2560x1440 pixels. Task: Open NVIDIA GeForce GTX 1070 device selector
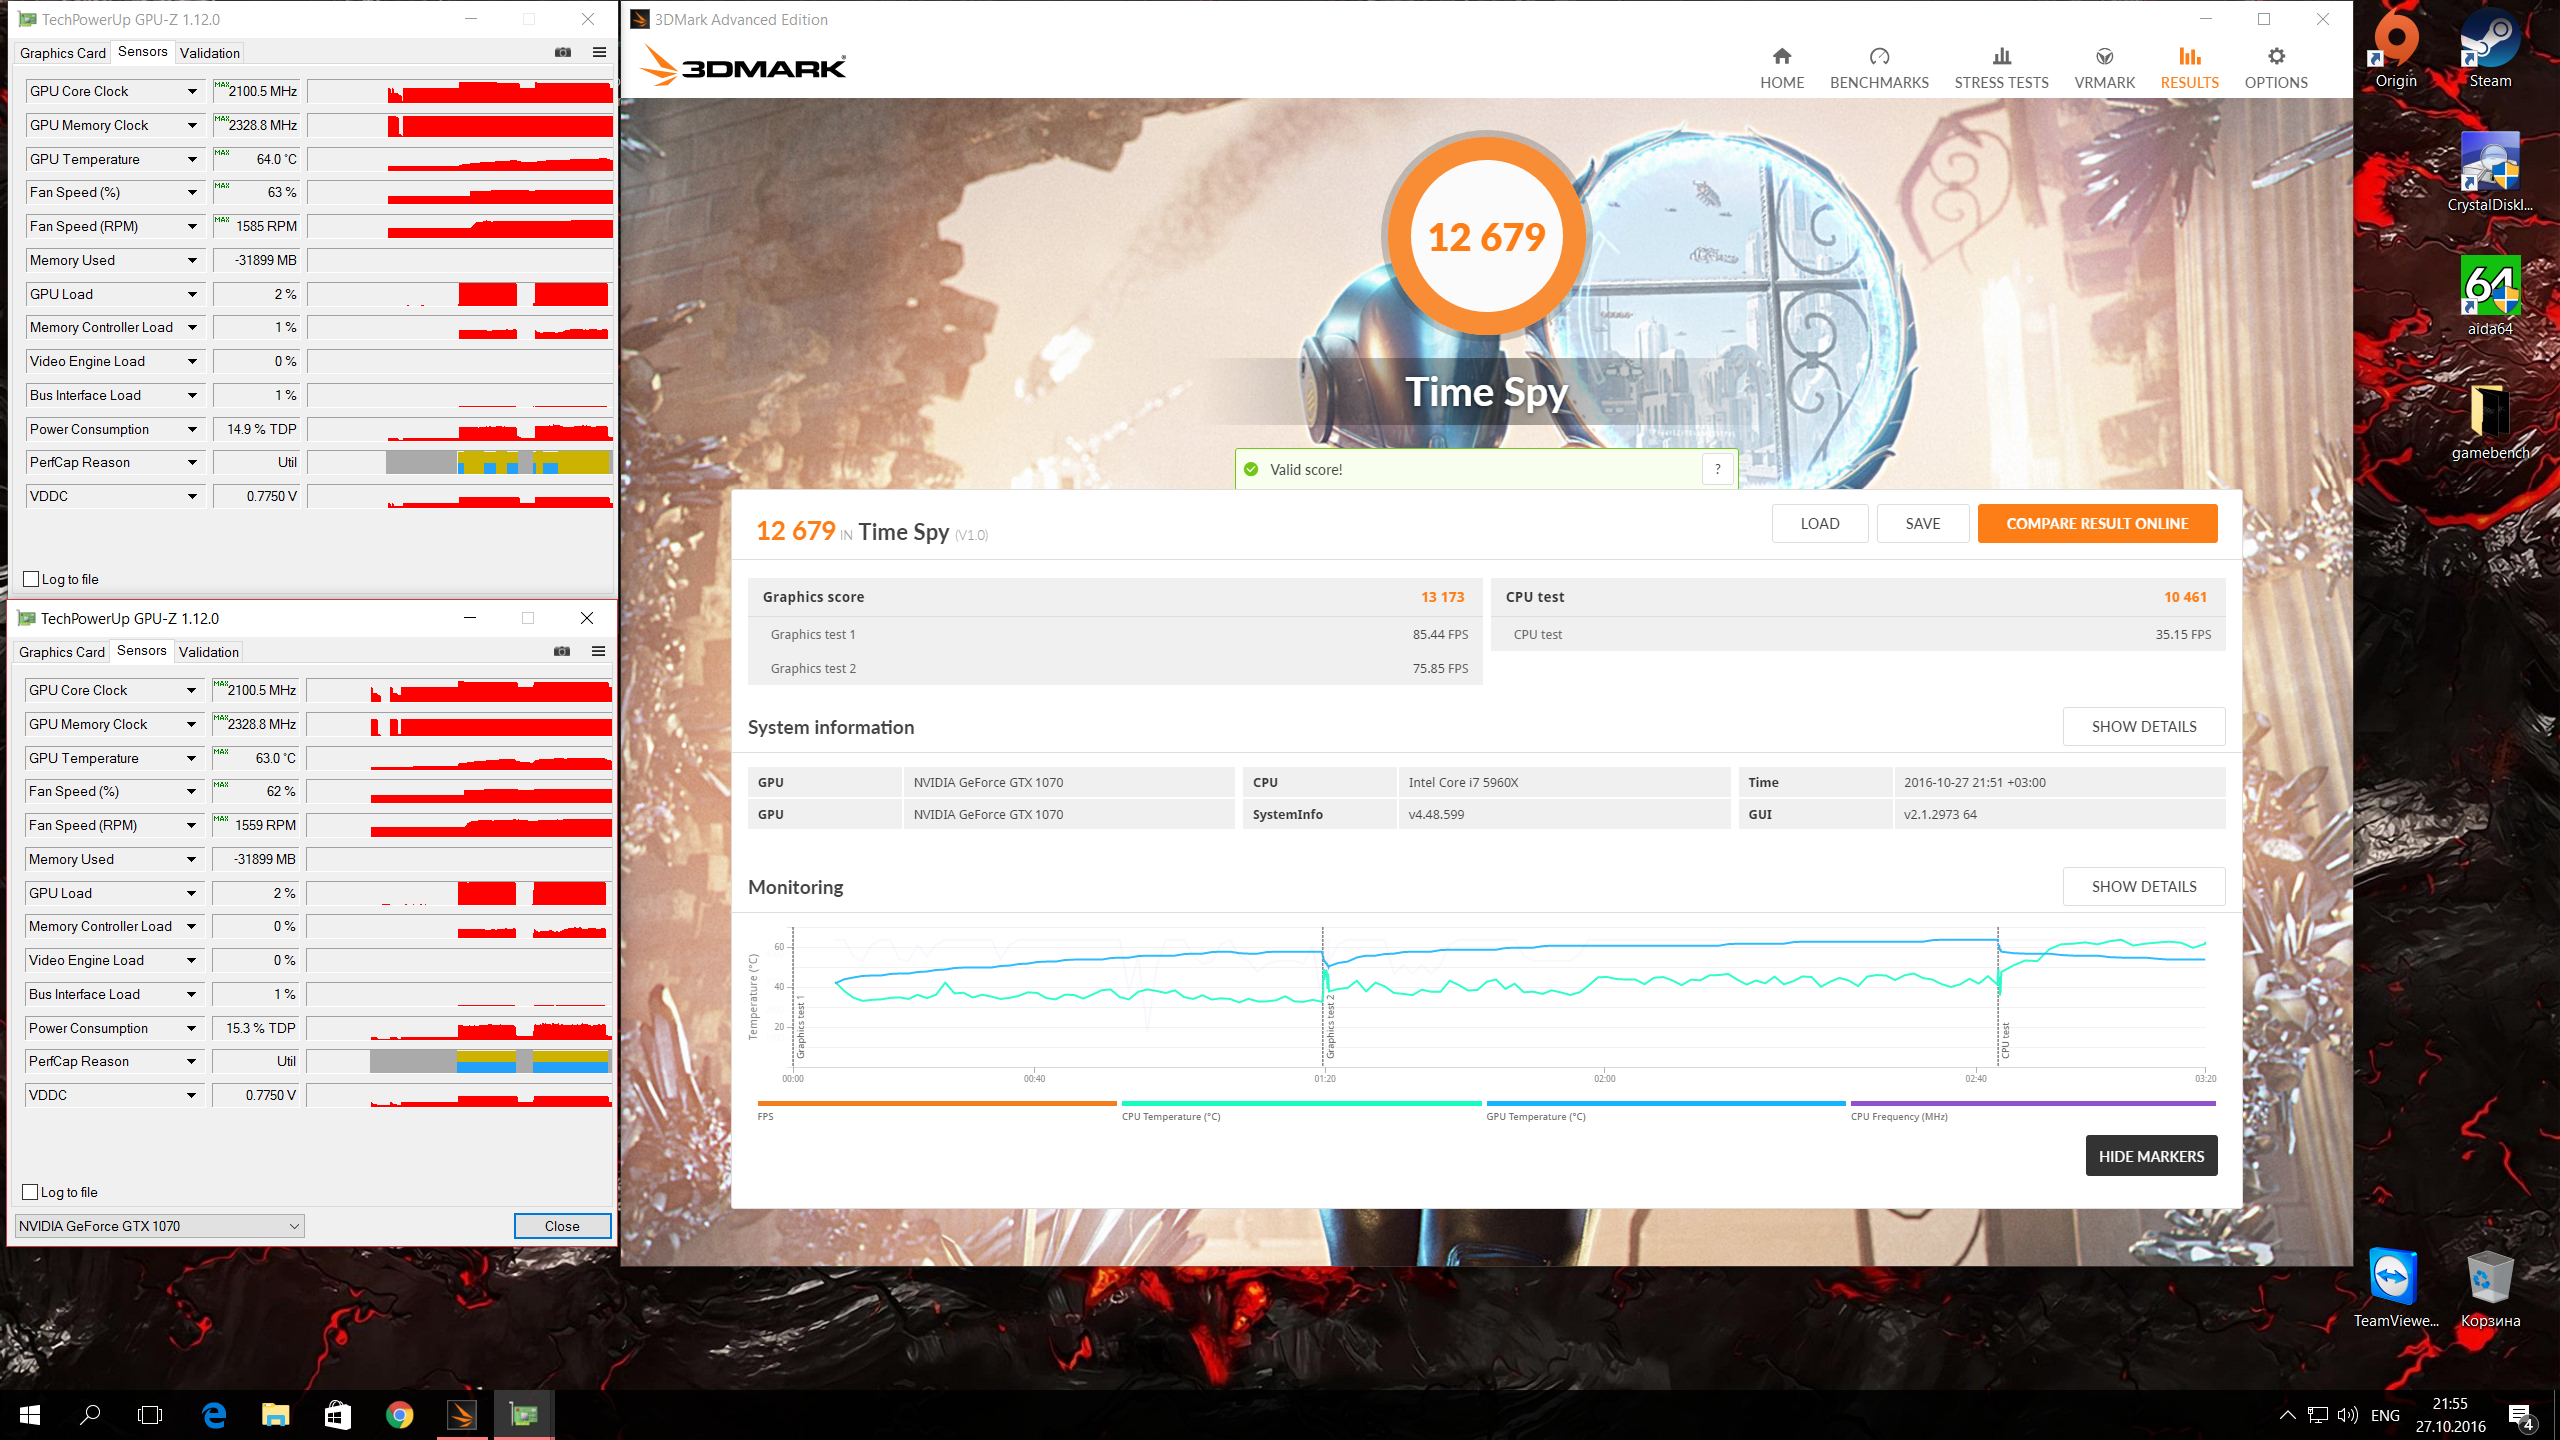coord(159,1226)
